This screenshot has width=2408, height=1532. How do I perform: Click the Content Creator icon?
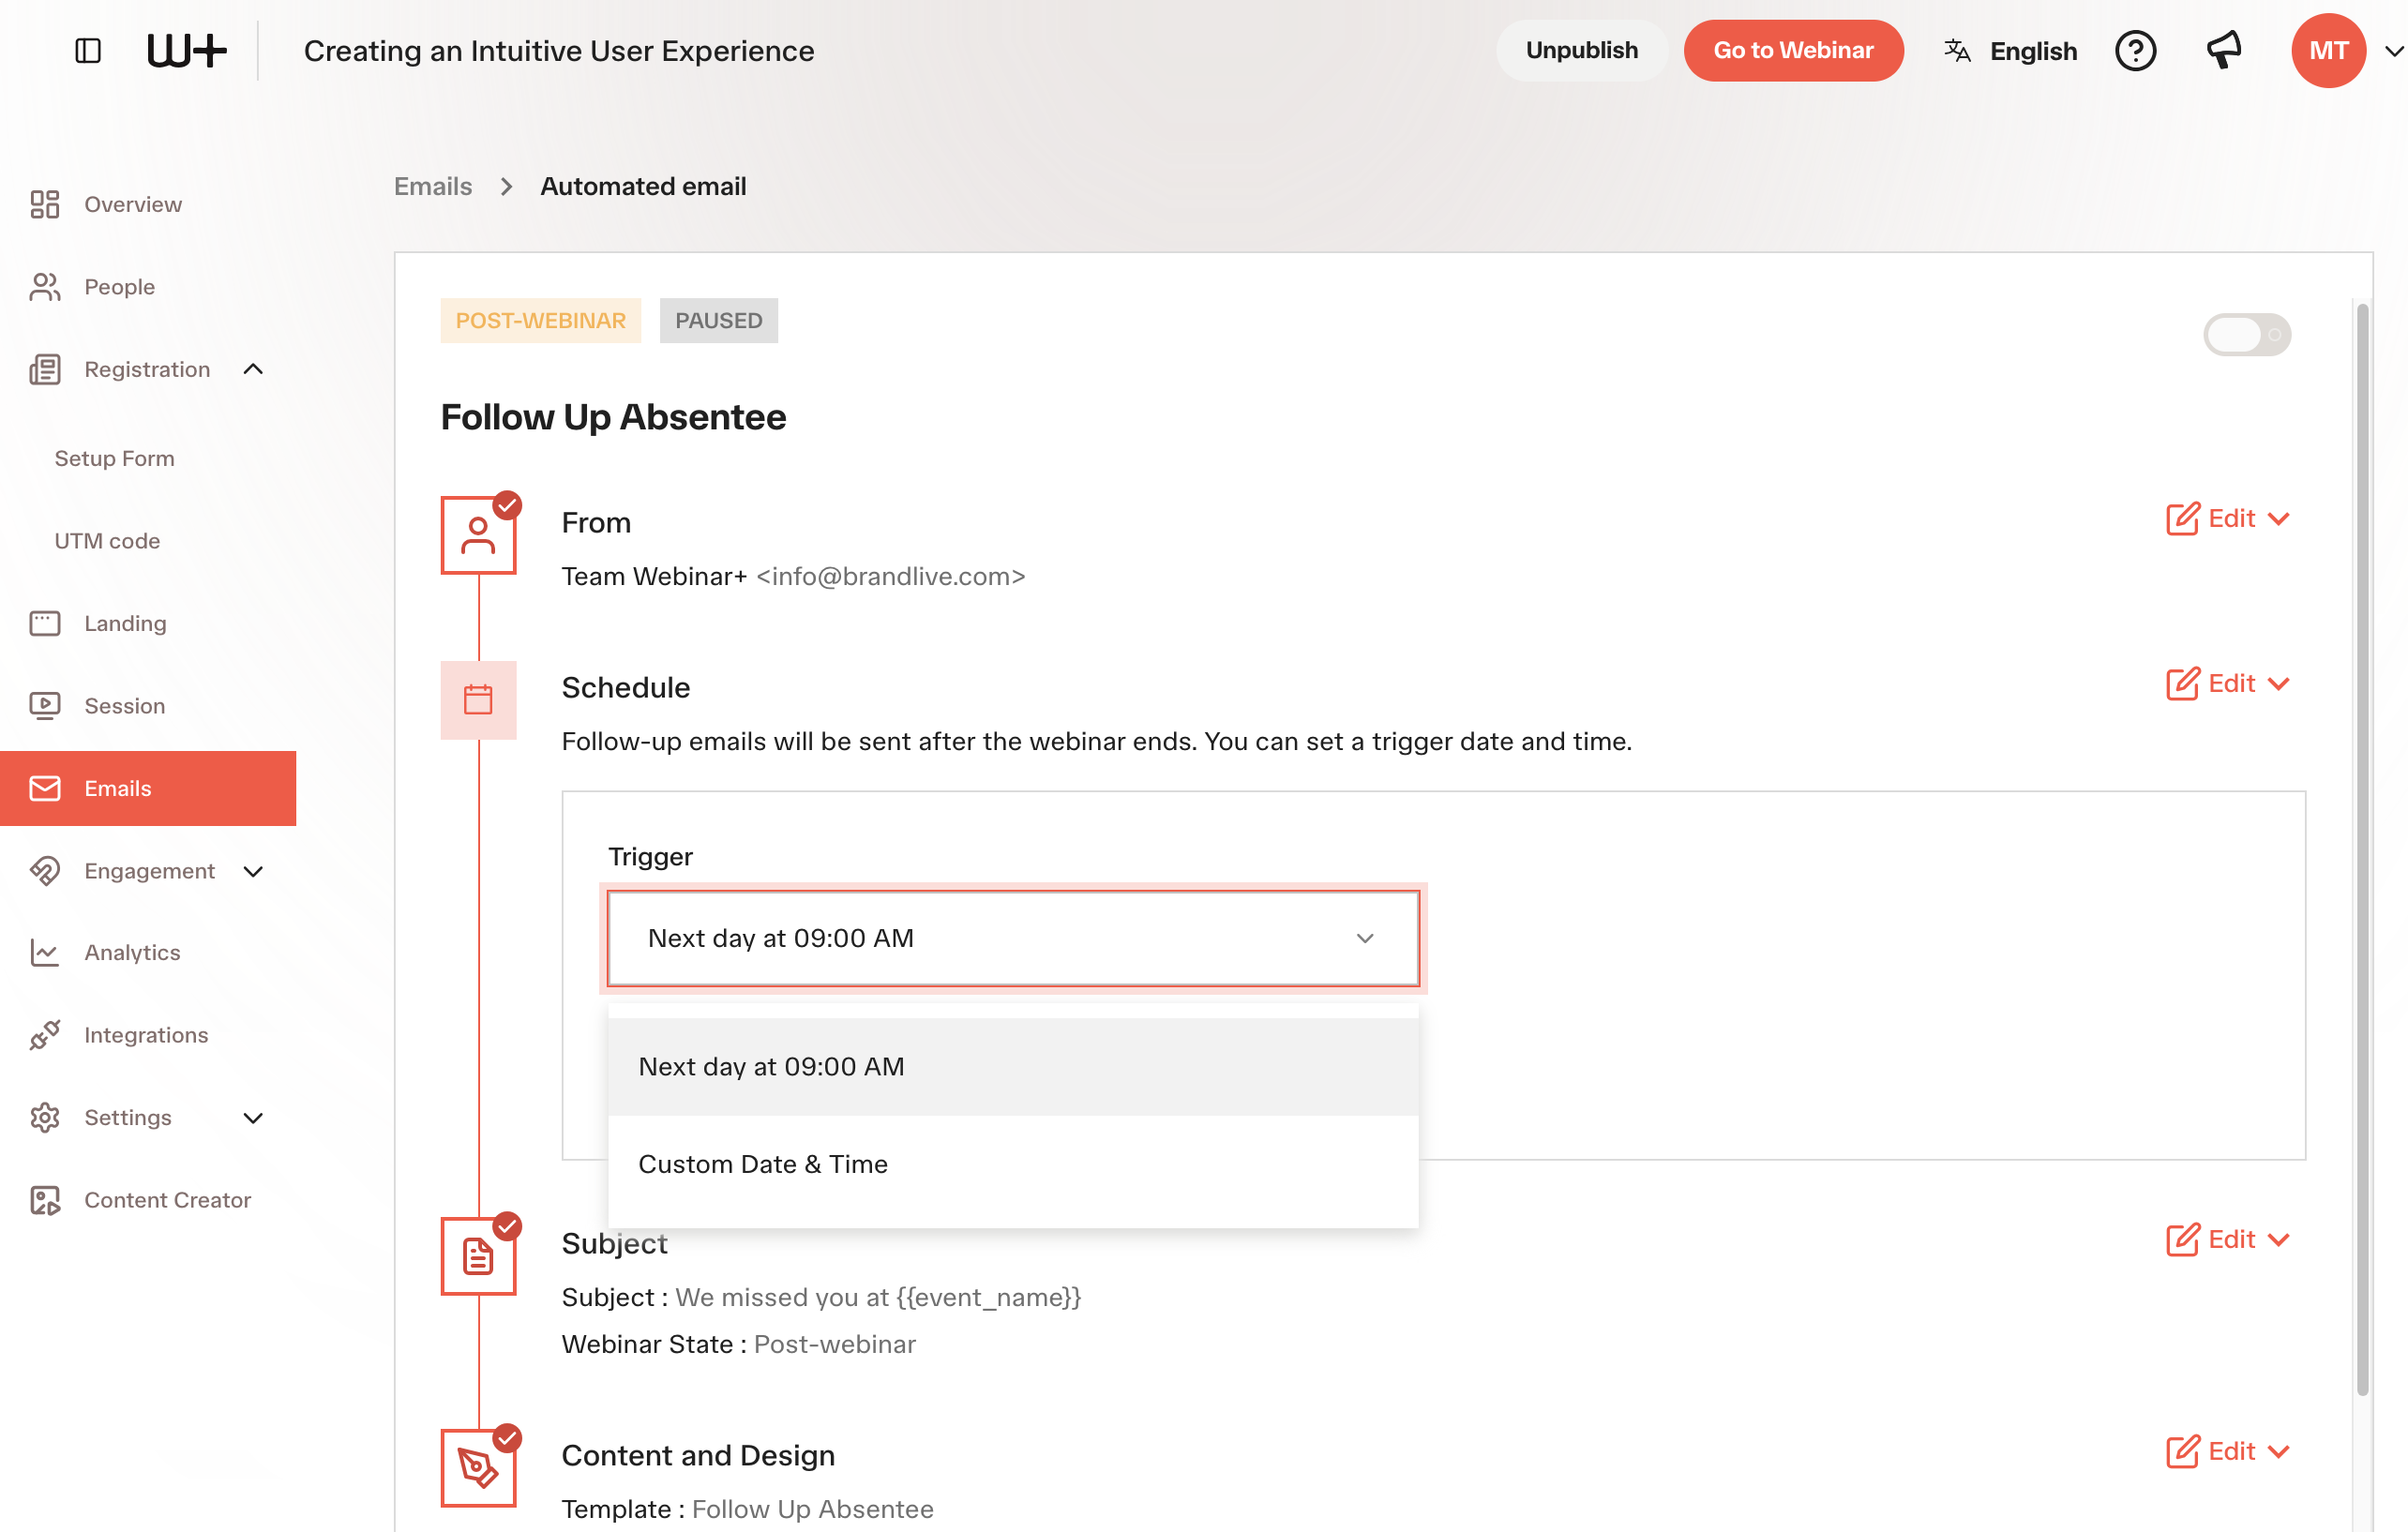click(45, 1200)
